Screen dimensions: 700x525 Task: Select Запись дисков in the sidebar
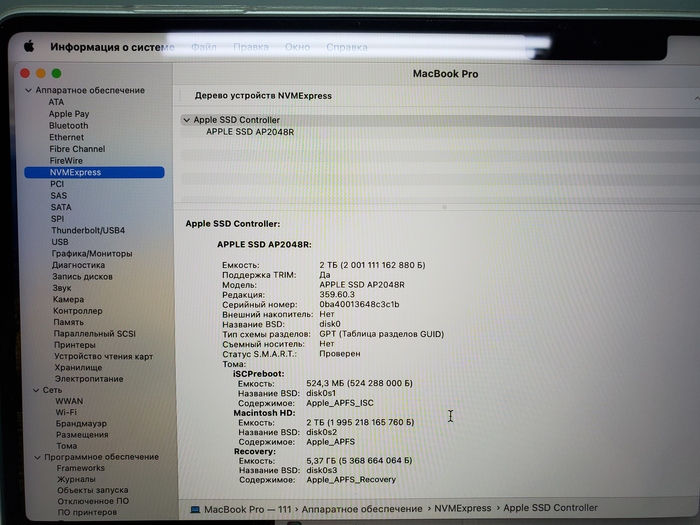[82, 277]
